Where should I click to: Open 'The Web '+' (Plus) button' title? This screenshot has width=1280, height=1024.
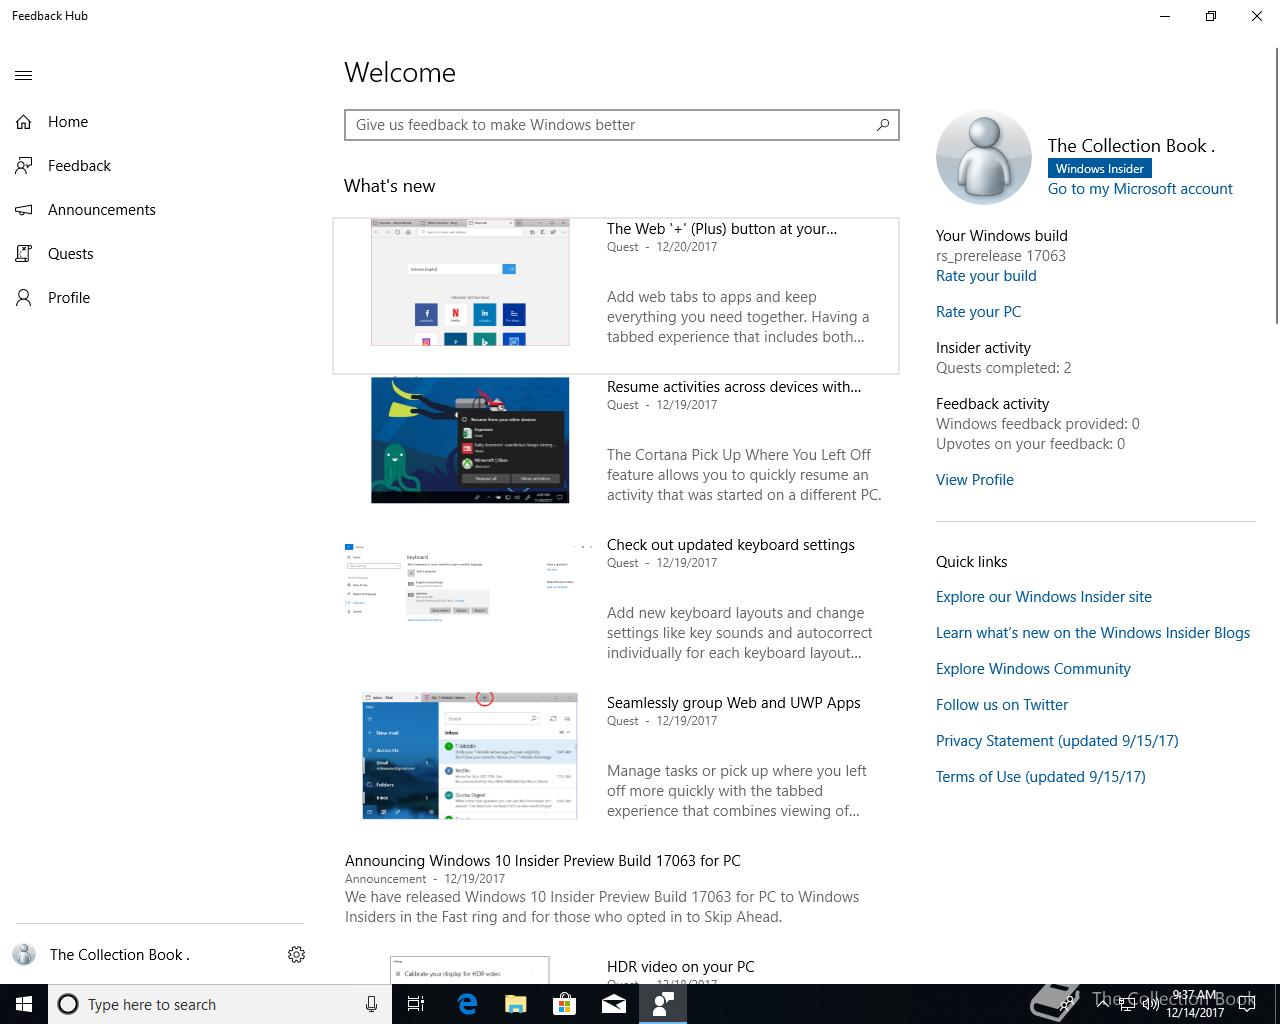722,229
